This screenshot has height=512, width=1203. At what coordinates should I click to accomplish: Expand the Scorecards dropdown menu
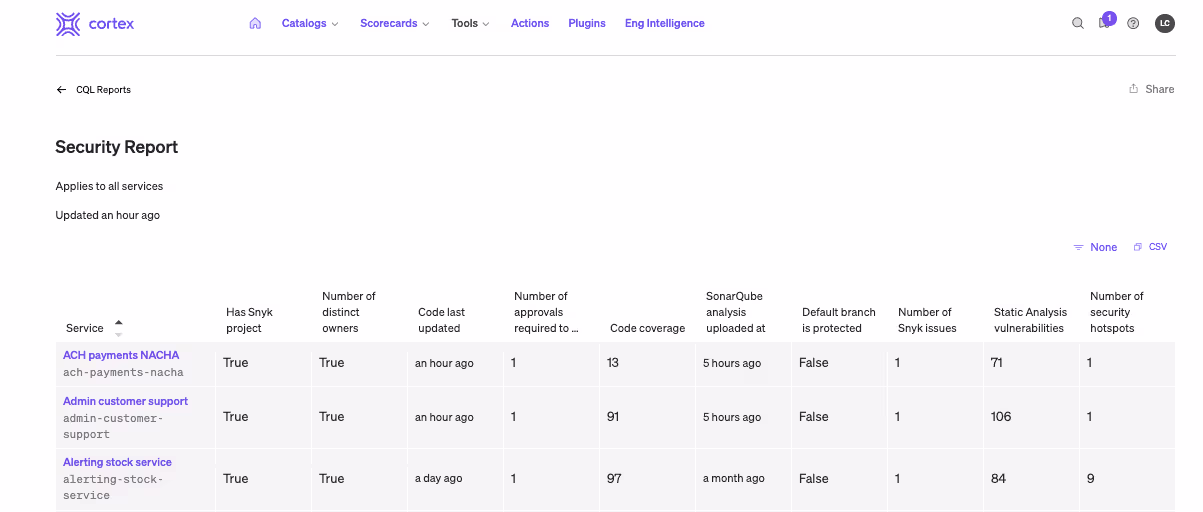pyautogui.click(x=394, y=24)
